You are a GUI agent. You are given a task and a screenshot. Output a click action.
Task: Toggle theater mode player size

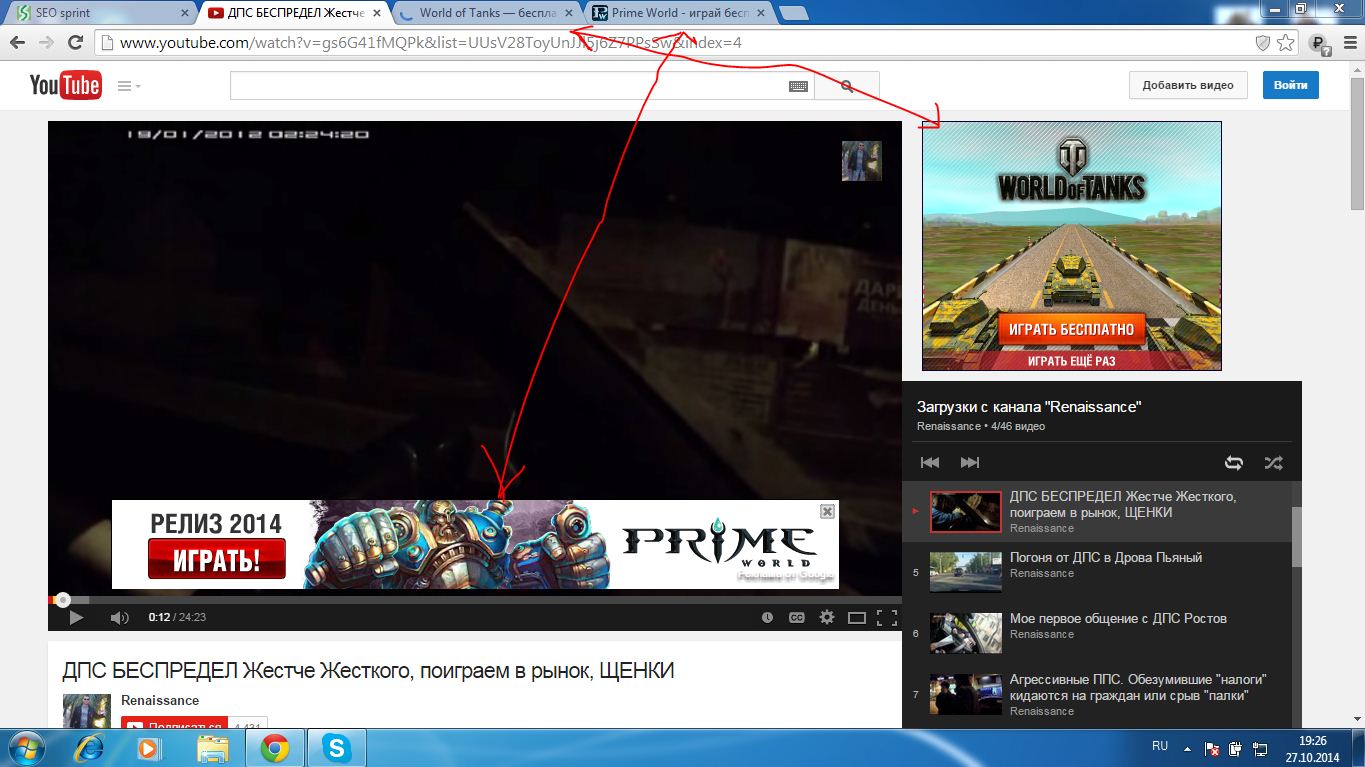pyautogui.click(x=857, y=617)
